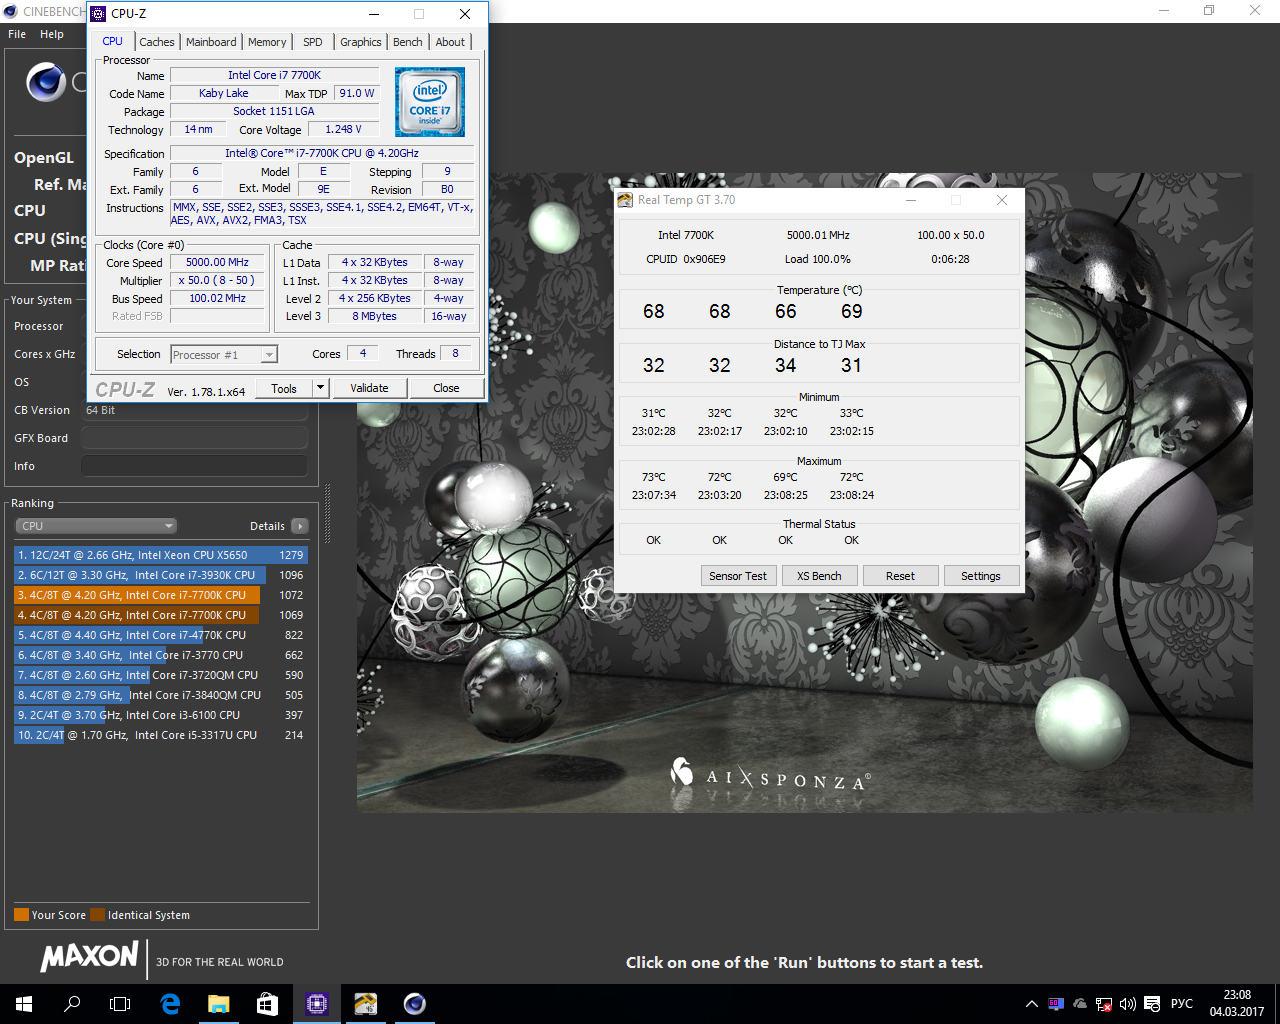
Task: Open the Cinebench Help menu
Action: (52, 34)
